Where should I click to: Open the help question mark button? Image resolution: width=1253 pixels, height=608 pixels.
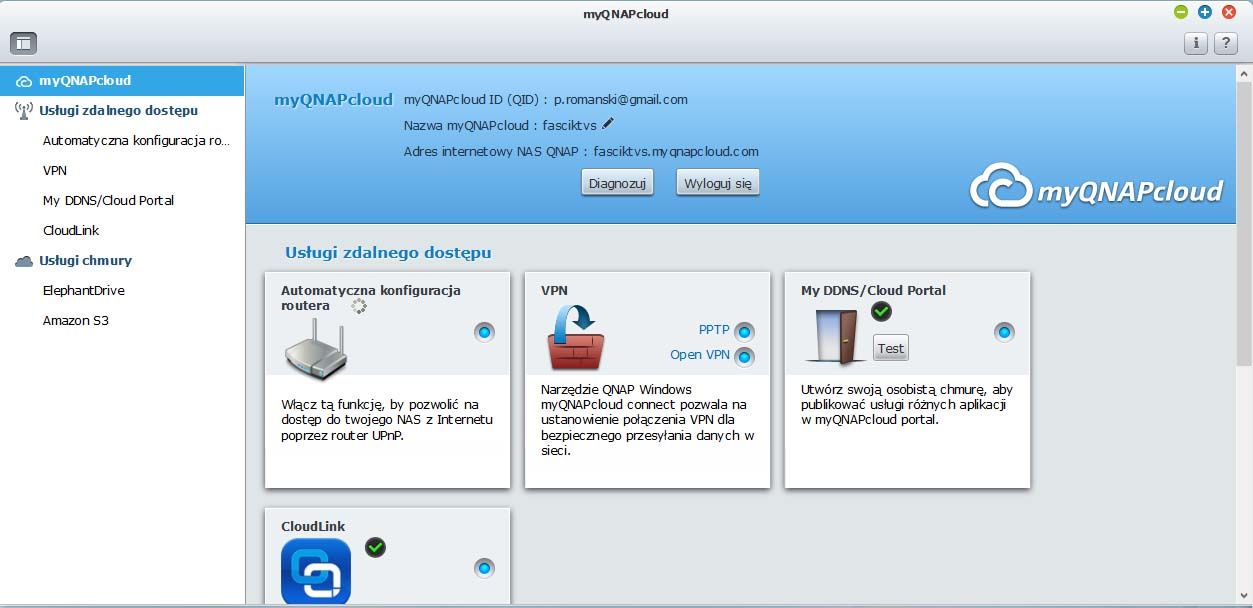[x=1226, y=43]
